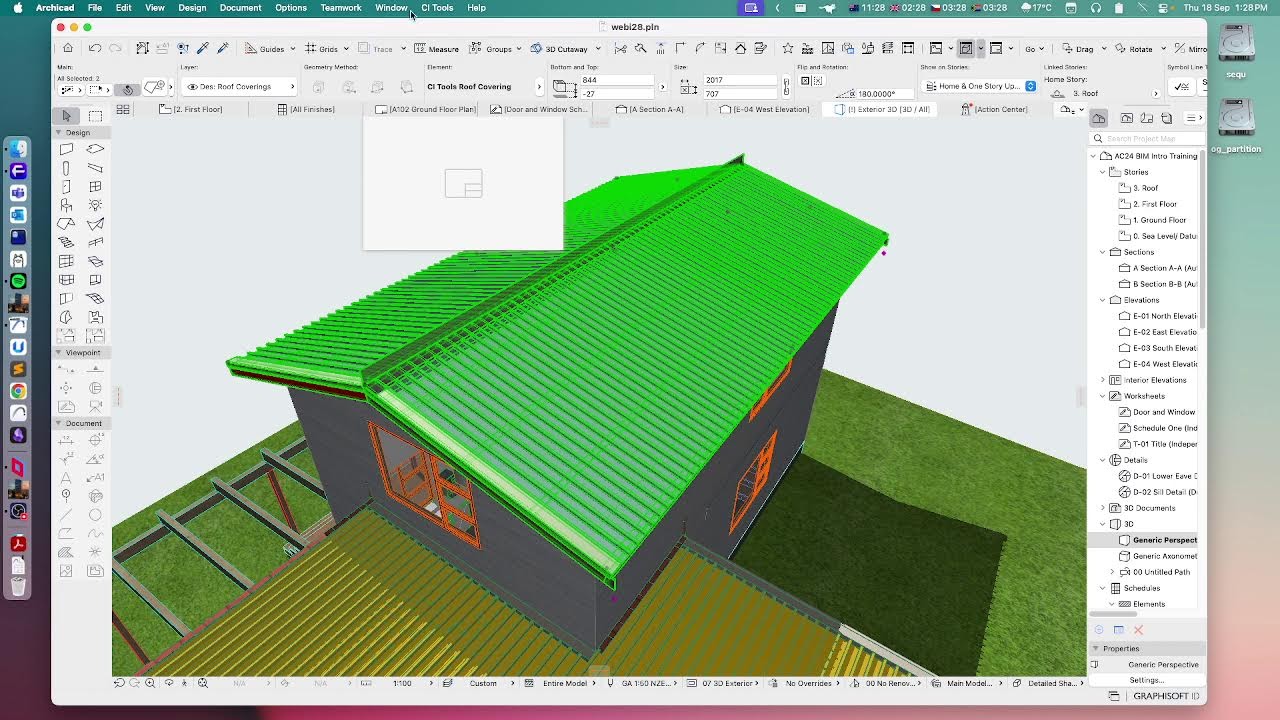Click the red delete icon in Navigator
Viewport: 1280px width, 720px height.
[x=1138, y=630]
